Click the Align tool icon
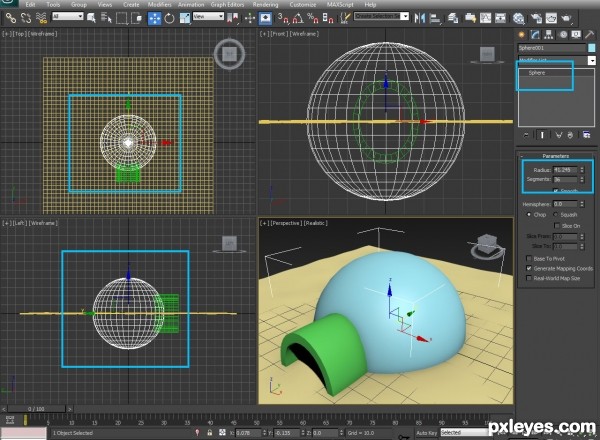 (x=435, y=18)
